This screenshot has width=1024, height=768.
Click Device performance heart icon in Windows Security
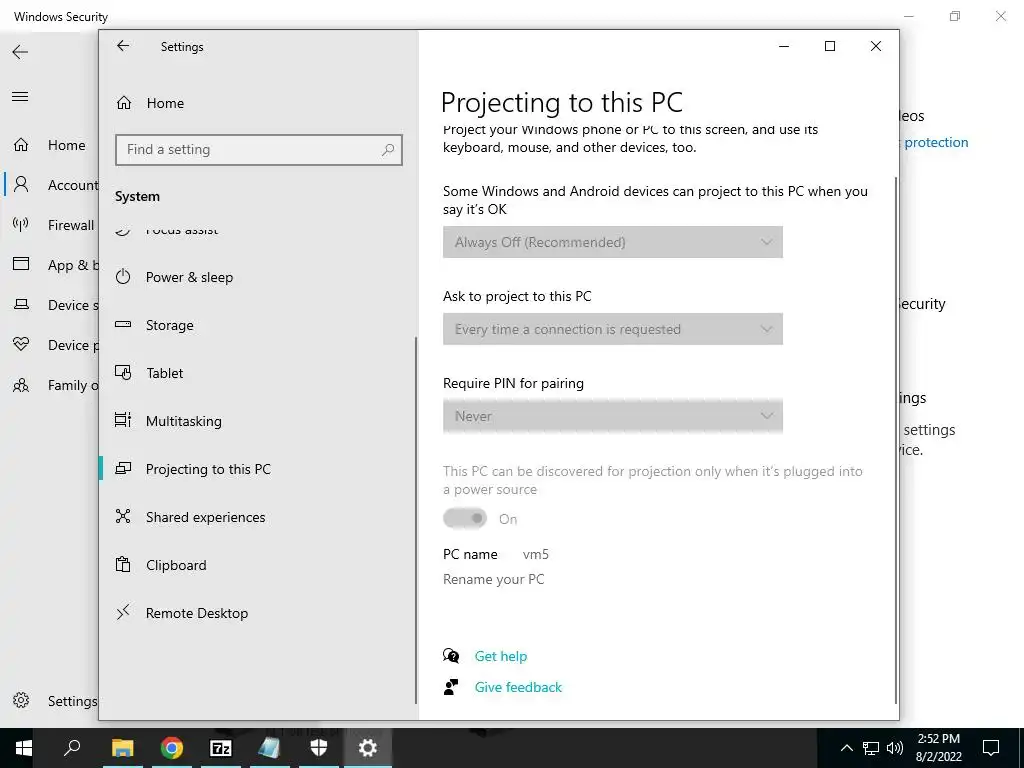[21, 344]
